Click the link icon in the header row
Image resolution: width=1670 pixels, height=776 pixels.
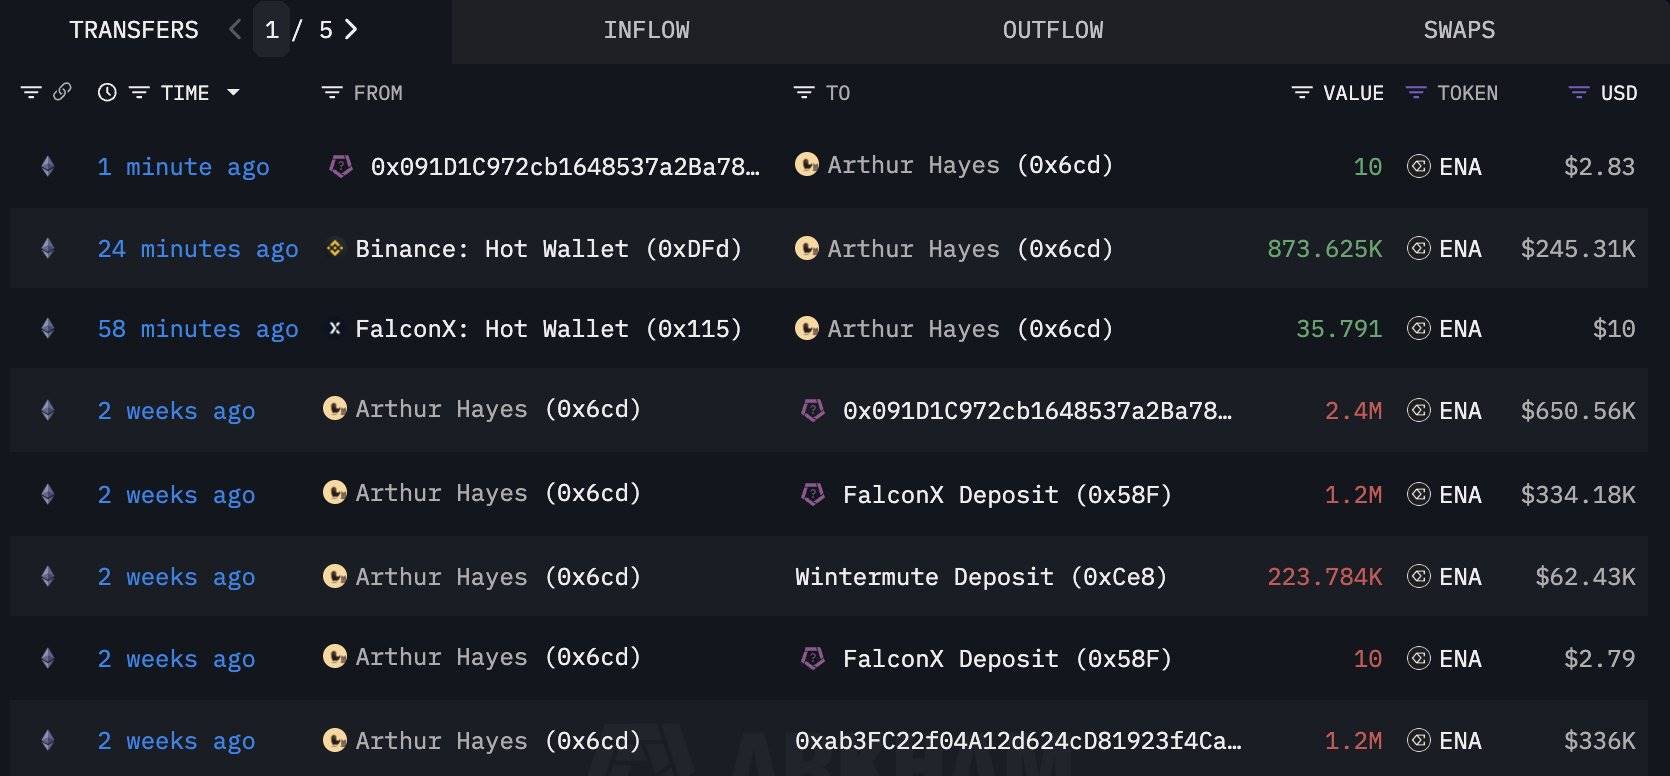62,92
